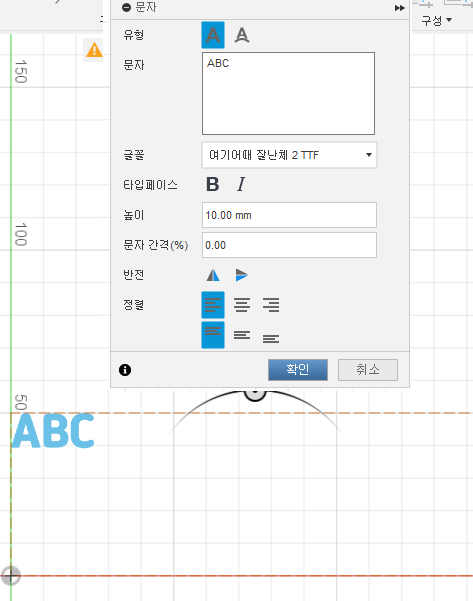Open the info icon in dialog footer
The image size is (473, 601).
pyautogui.click(x=125, y=370)
